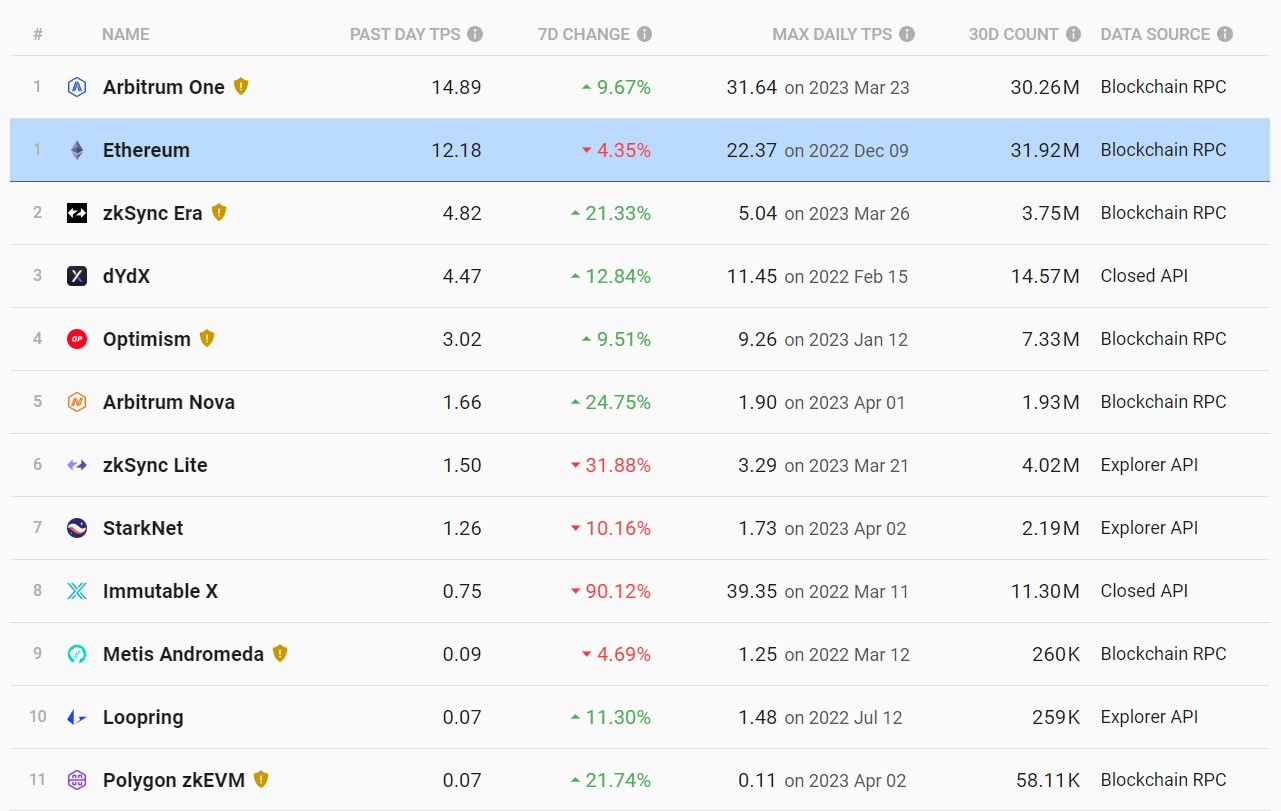1281x811 pixels.
Task: Click info icon beside 7D CHANGE
Action: pyautogui.click(x=644, y=34)
